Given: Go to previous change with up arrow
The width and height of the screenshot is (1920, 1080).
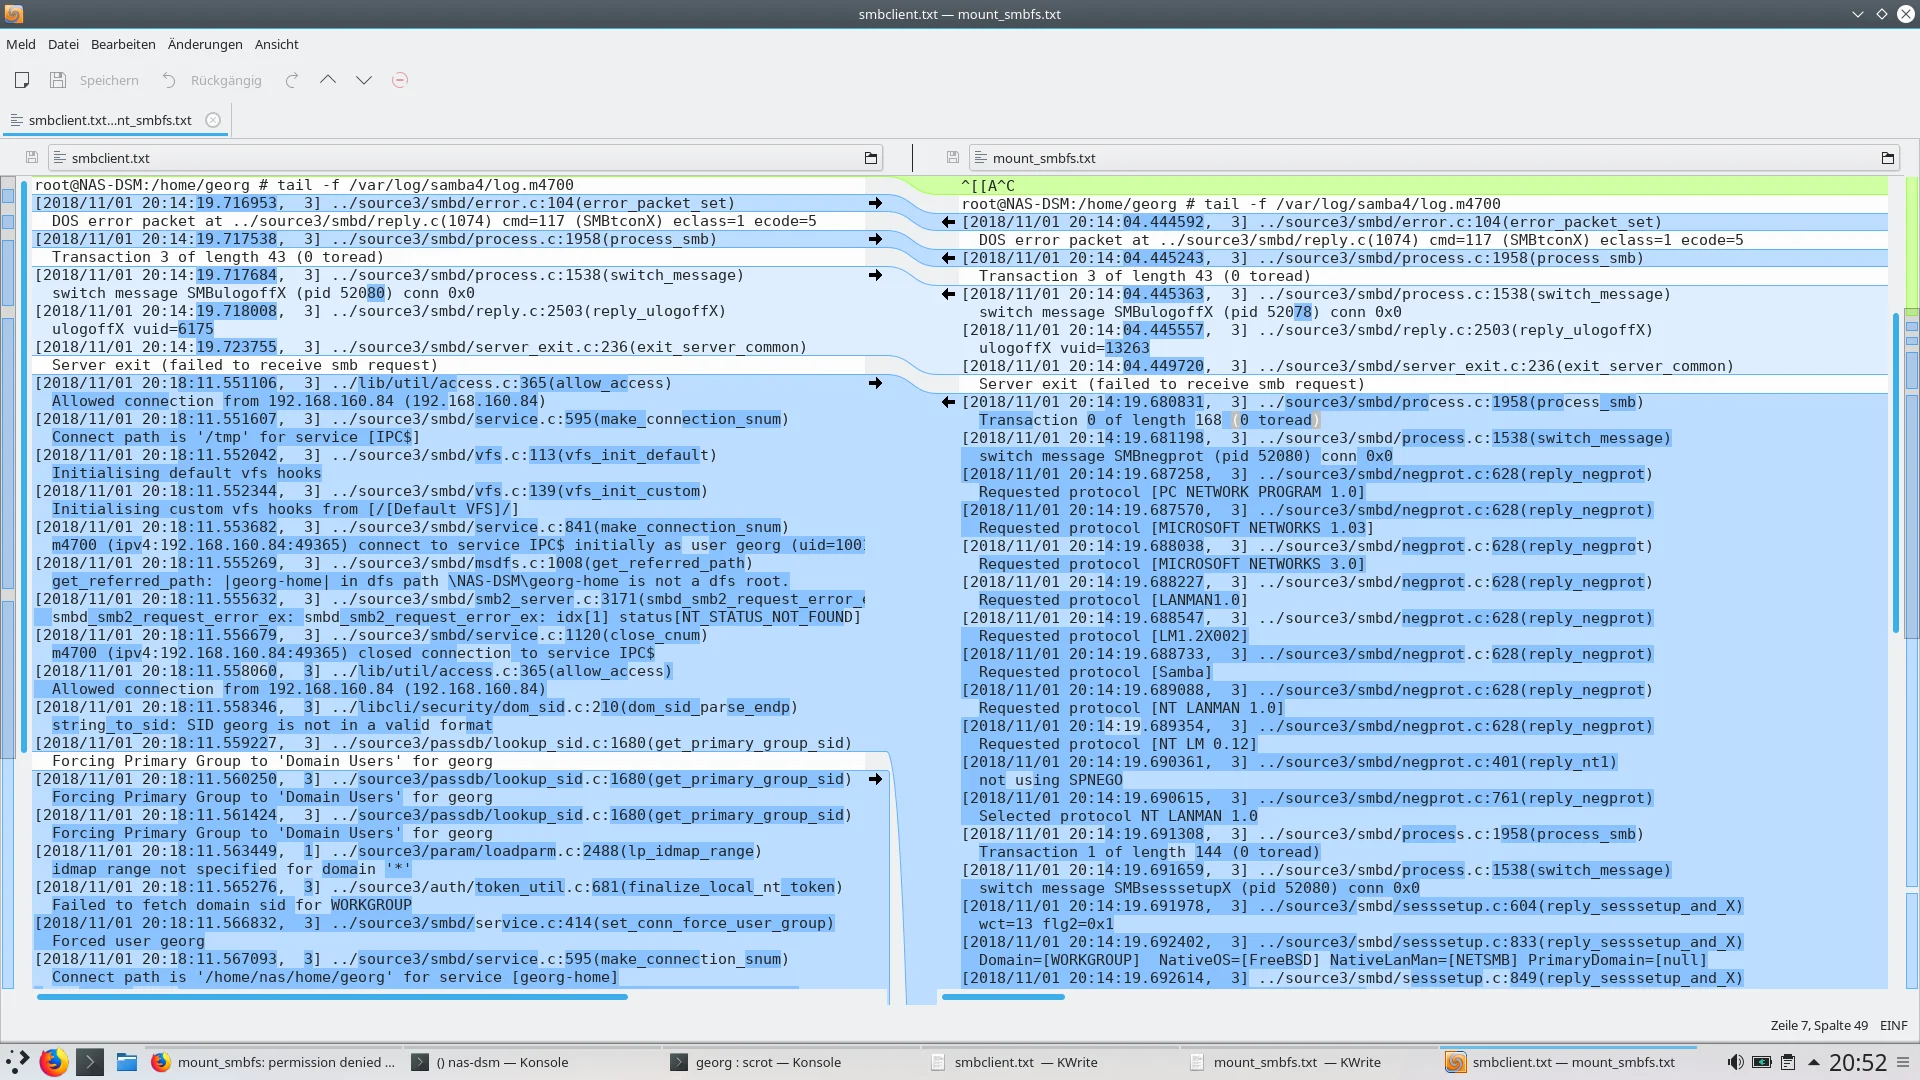Looking at the screenshot, I should coord(328,80).
